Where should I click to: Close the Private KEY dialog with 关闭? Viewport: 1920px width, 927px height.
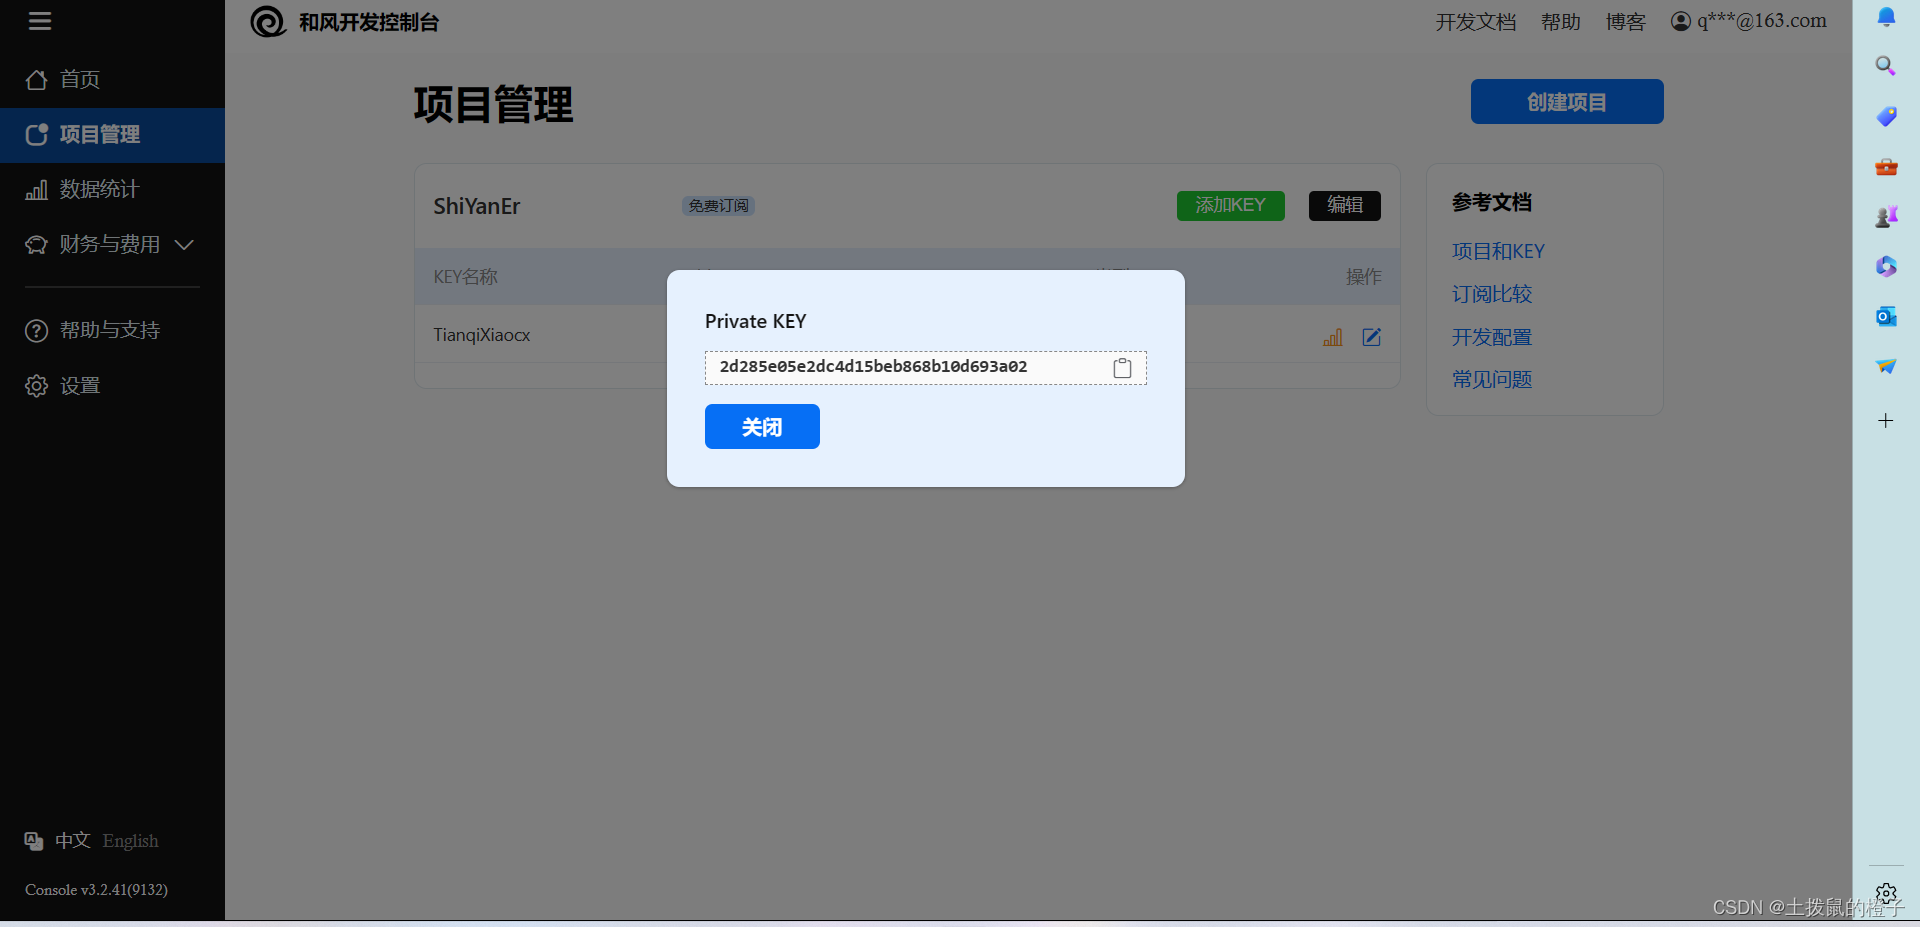762,427
